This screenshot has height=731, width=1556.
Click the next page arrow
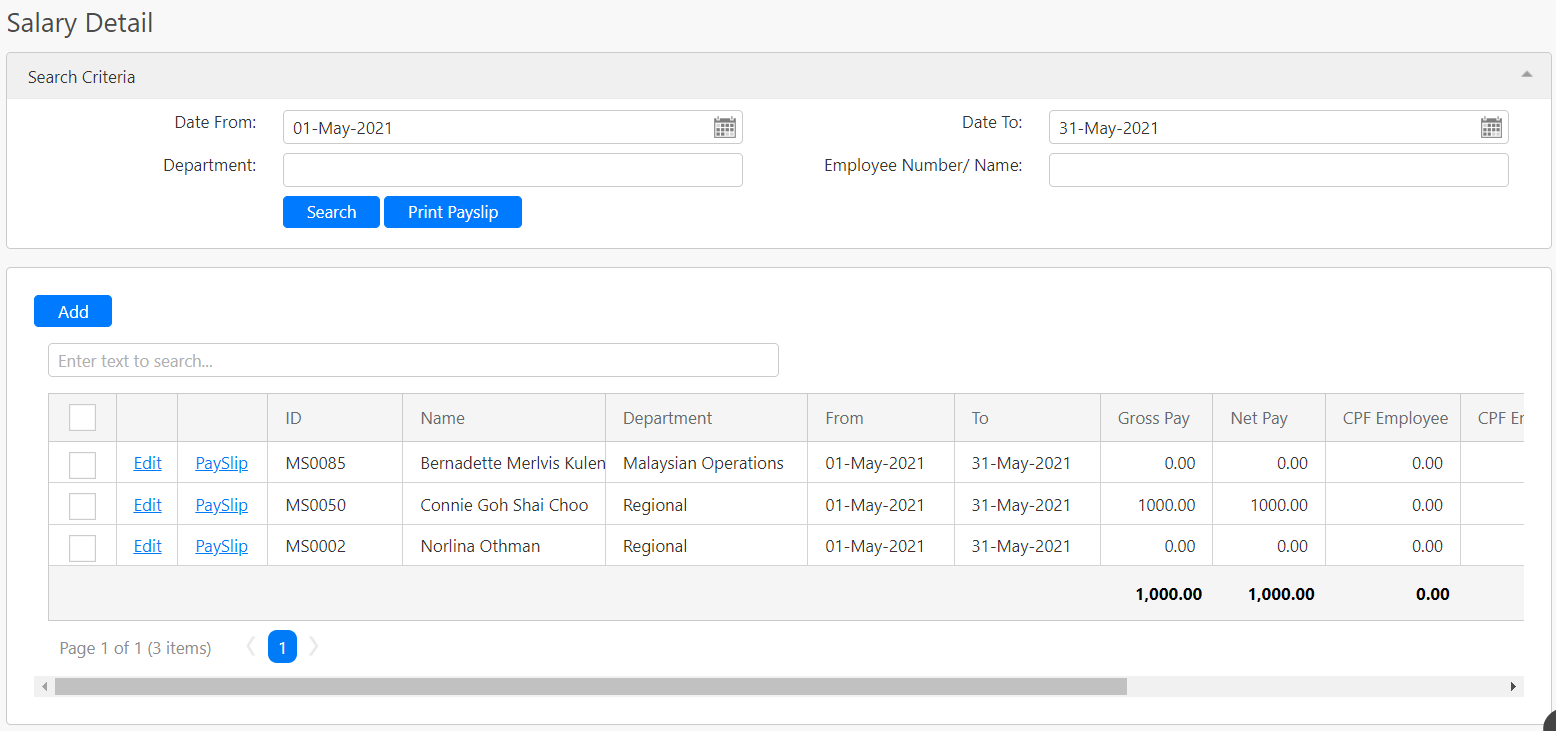(x=314, y=647)
